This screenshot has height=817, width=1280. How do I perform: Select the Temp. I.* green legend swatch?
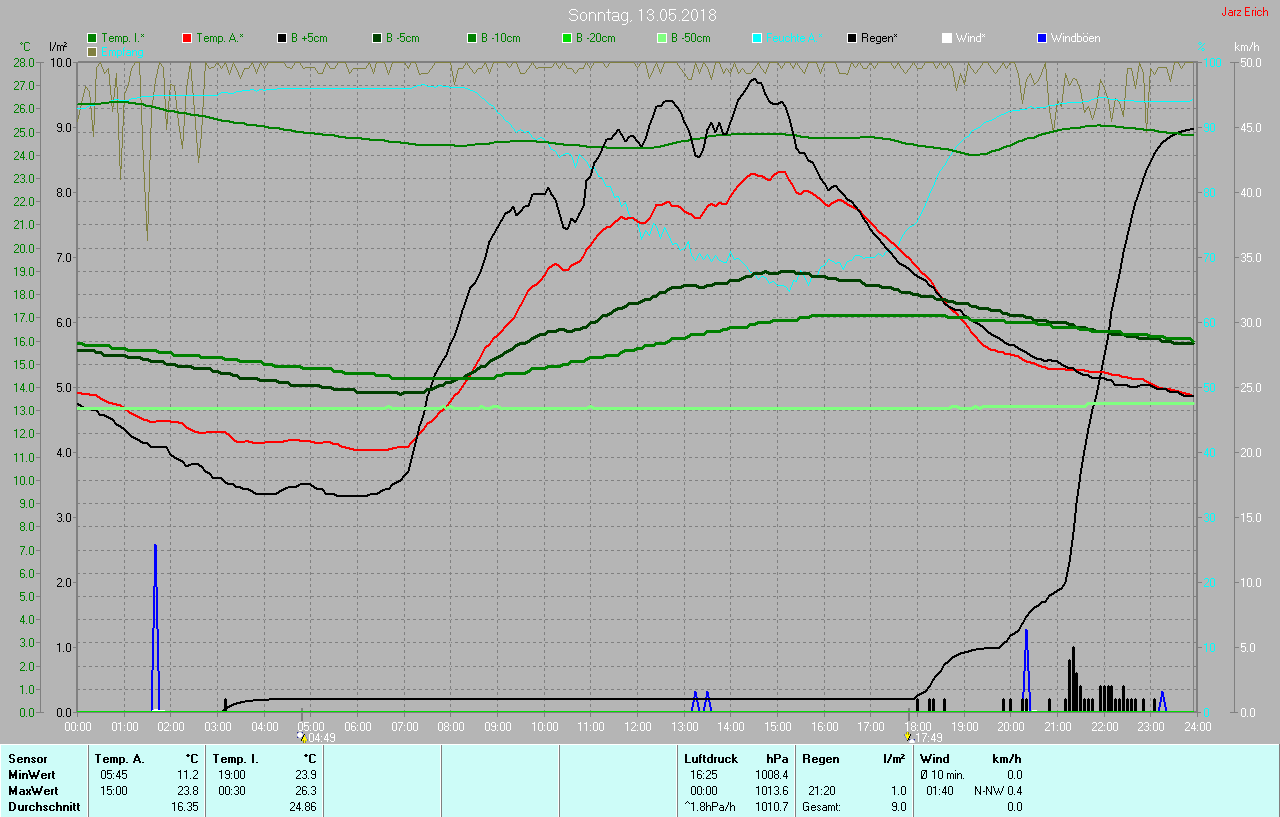92,38
